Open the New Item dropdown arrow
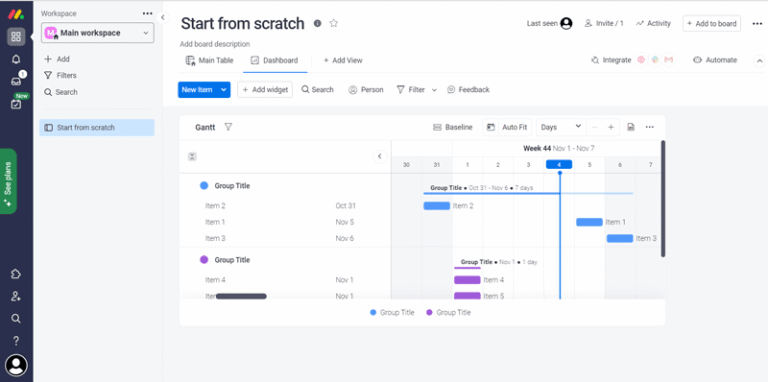 coord(224,90)
